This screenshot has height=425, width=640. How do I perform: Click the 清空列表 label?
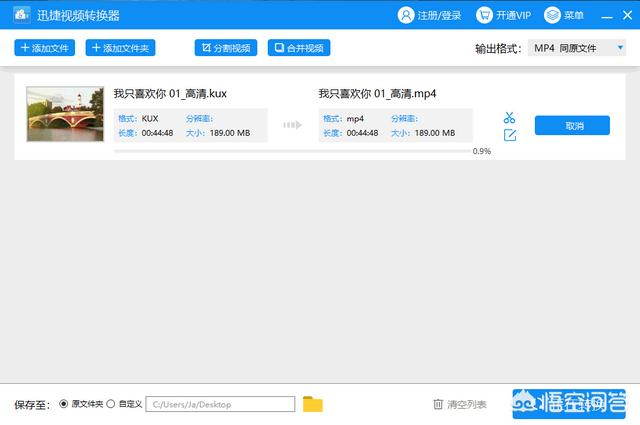click(x=467, y=404)
